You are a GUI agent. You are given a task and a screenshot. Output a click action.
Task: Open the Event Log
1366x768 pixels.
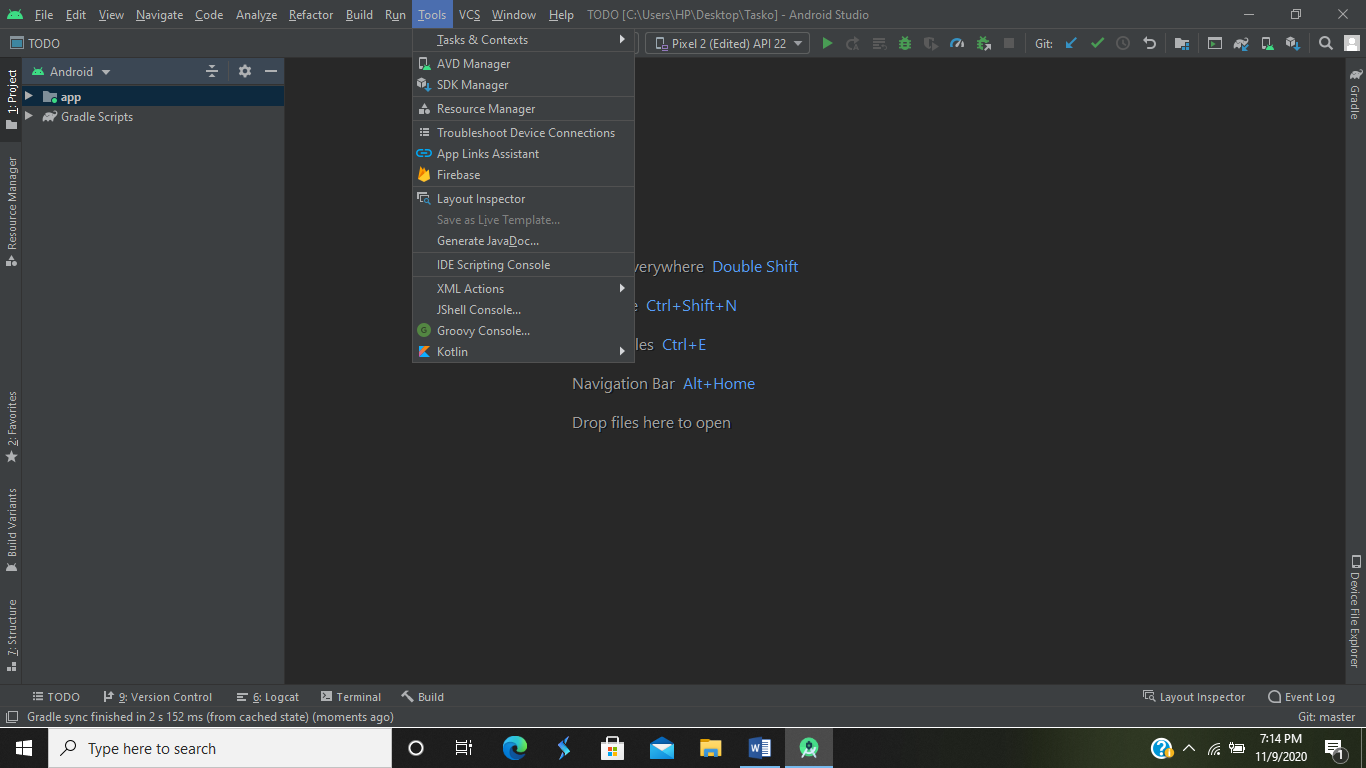[1302, 696]
